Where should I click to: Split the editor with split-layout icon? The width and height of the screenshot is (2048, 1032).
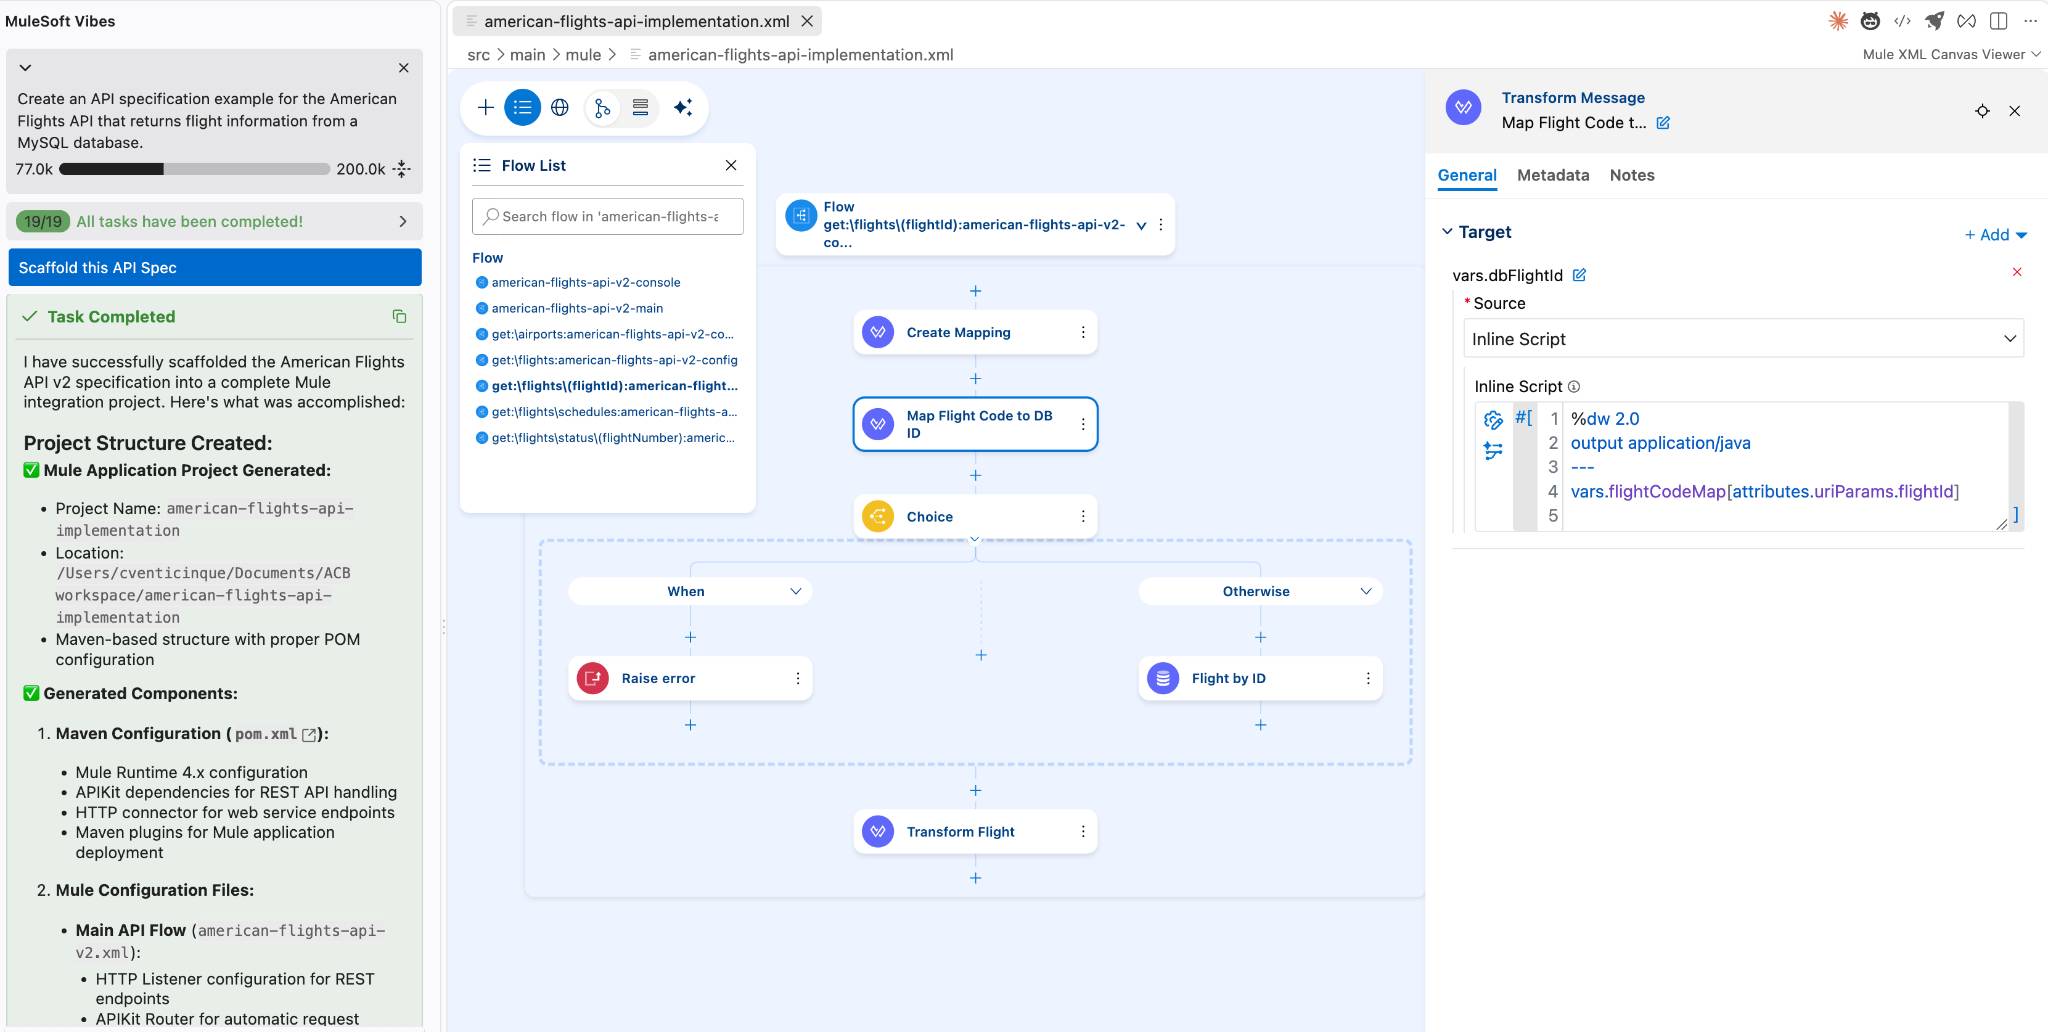pyautogui.click(x=1998, y=21)
